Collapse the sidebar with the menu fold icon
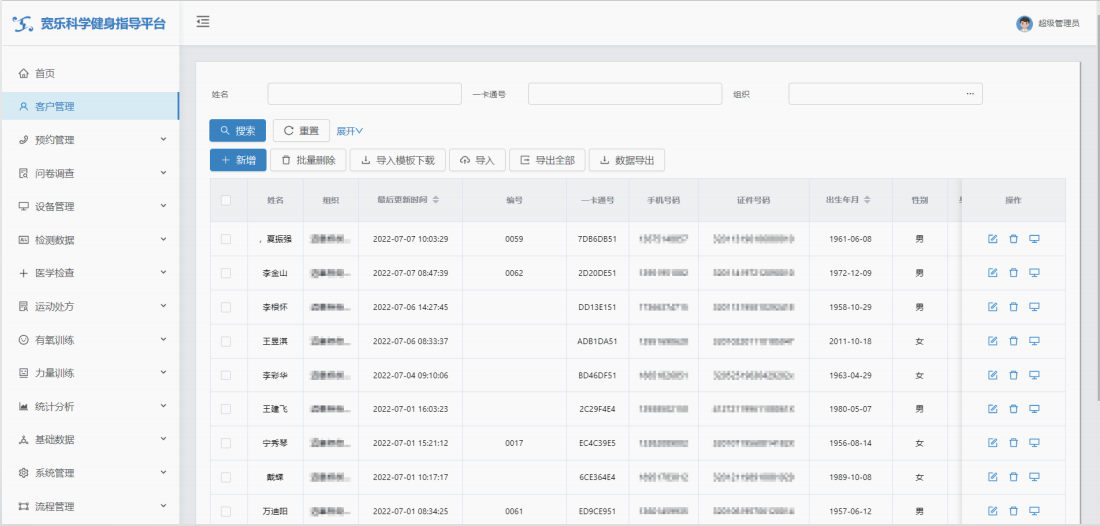 [203, 22]
